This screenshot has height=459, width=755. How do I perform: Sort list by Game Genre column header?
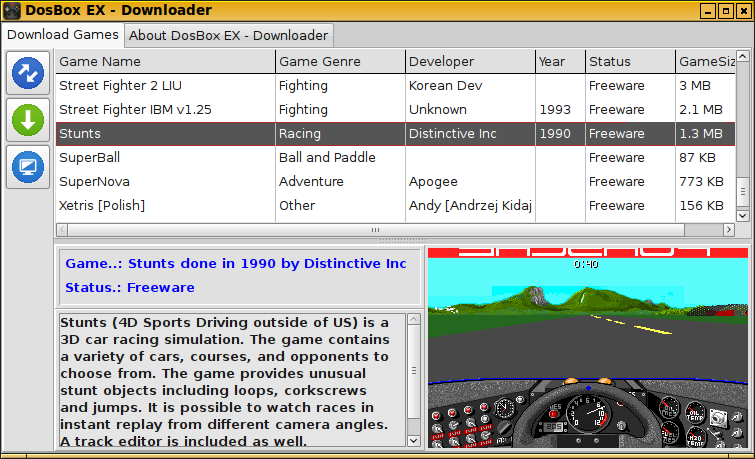tap(339, 62)
